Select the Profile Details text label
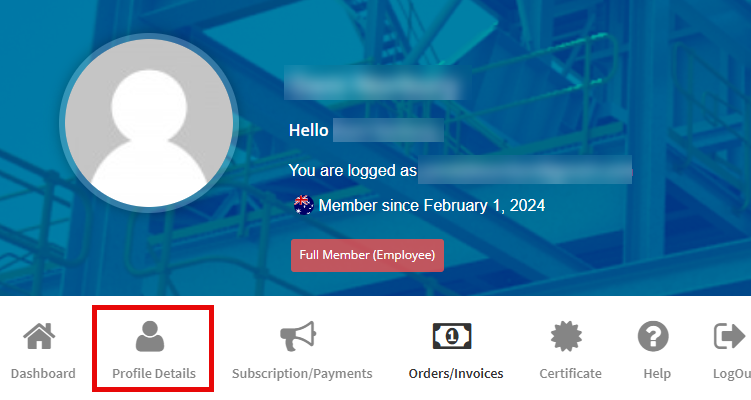Viewport: 751px width, 400px height. 153,374
